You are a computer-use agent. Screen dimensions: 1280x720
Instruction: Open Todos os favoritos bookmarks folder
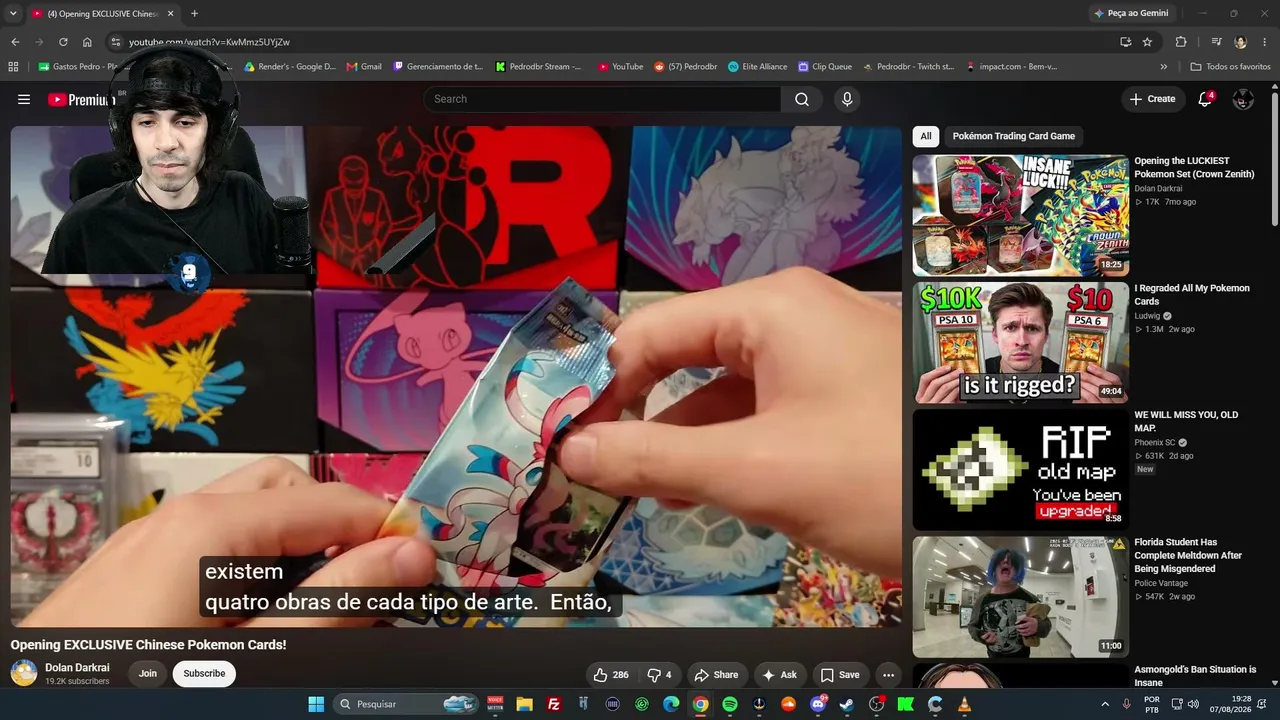coord(1230,67)
